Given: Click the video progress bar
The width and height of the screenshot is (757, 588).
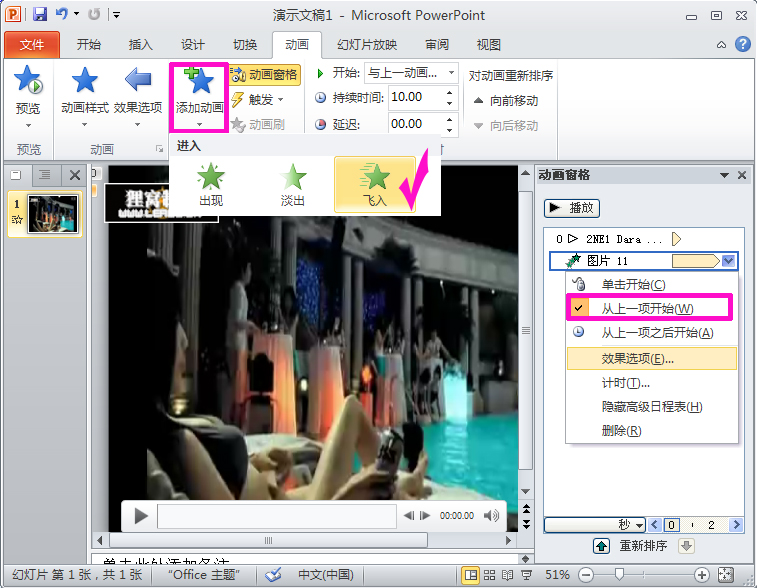Looking at the screenshot, I should [x=277, y=516].
